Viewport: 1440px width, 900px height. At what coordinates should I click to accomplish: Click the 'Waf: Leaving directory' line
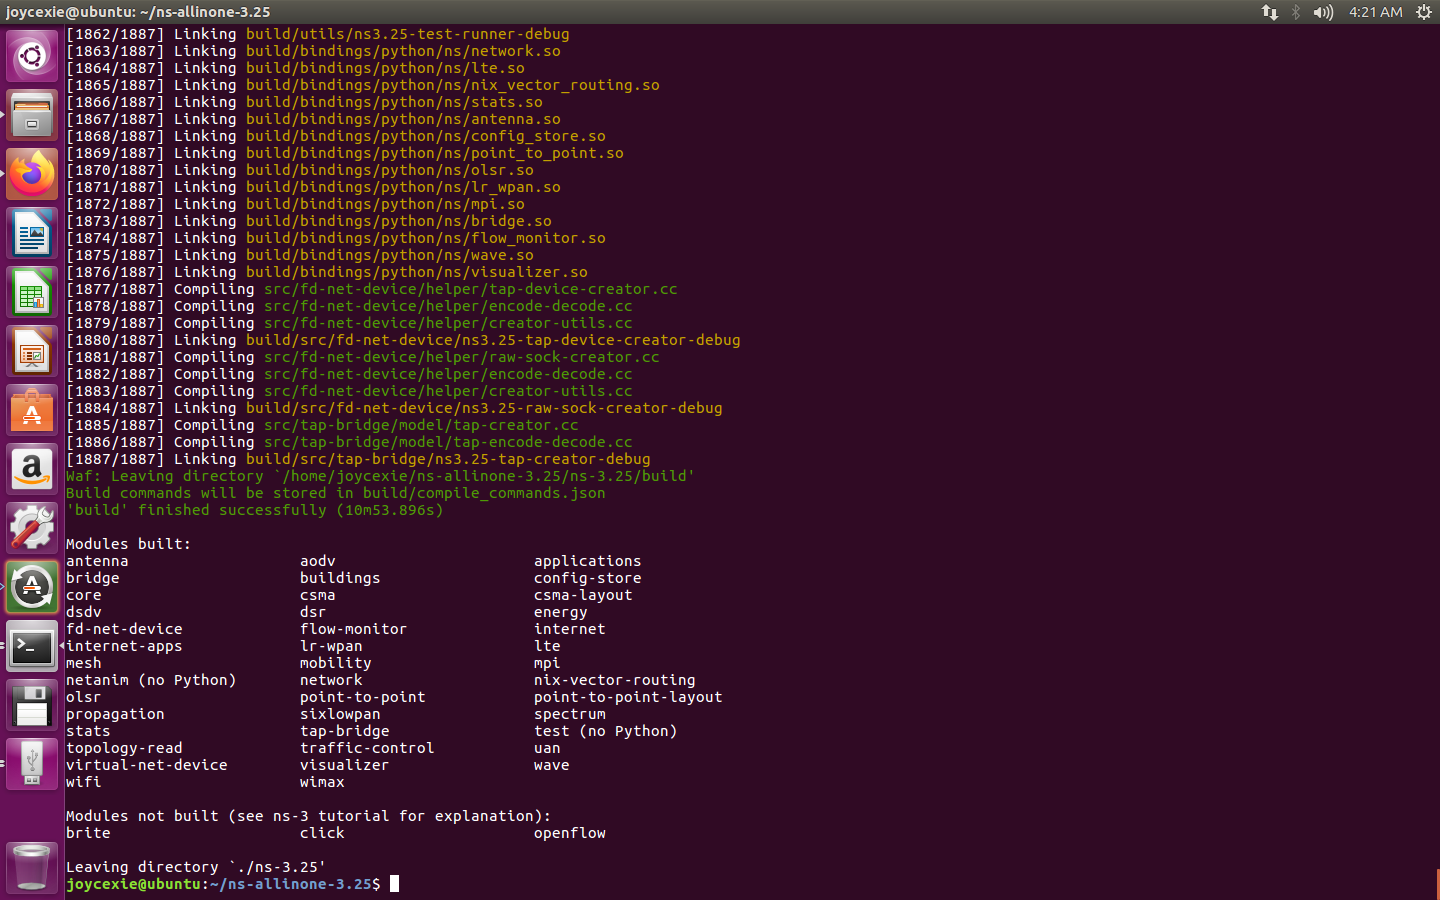click(380, 476)
